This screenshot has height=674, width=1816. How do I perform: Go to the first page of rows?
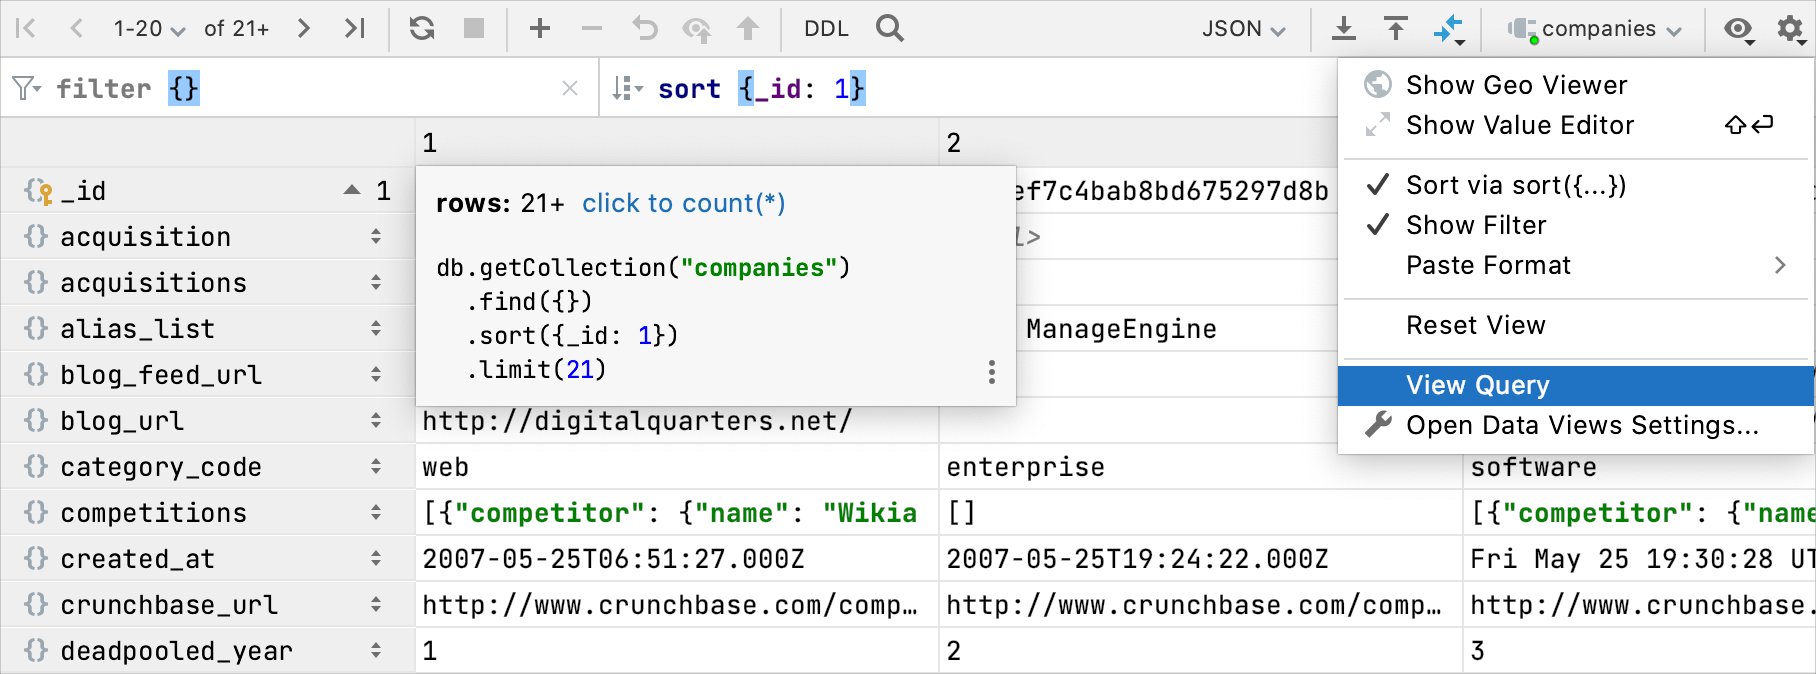[26, 28]
